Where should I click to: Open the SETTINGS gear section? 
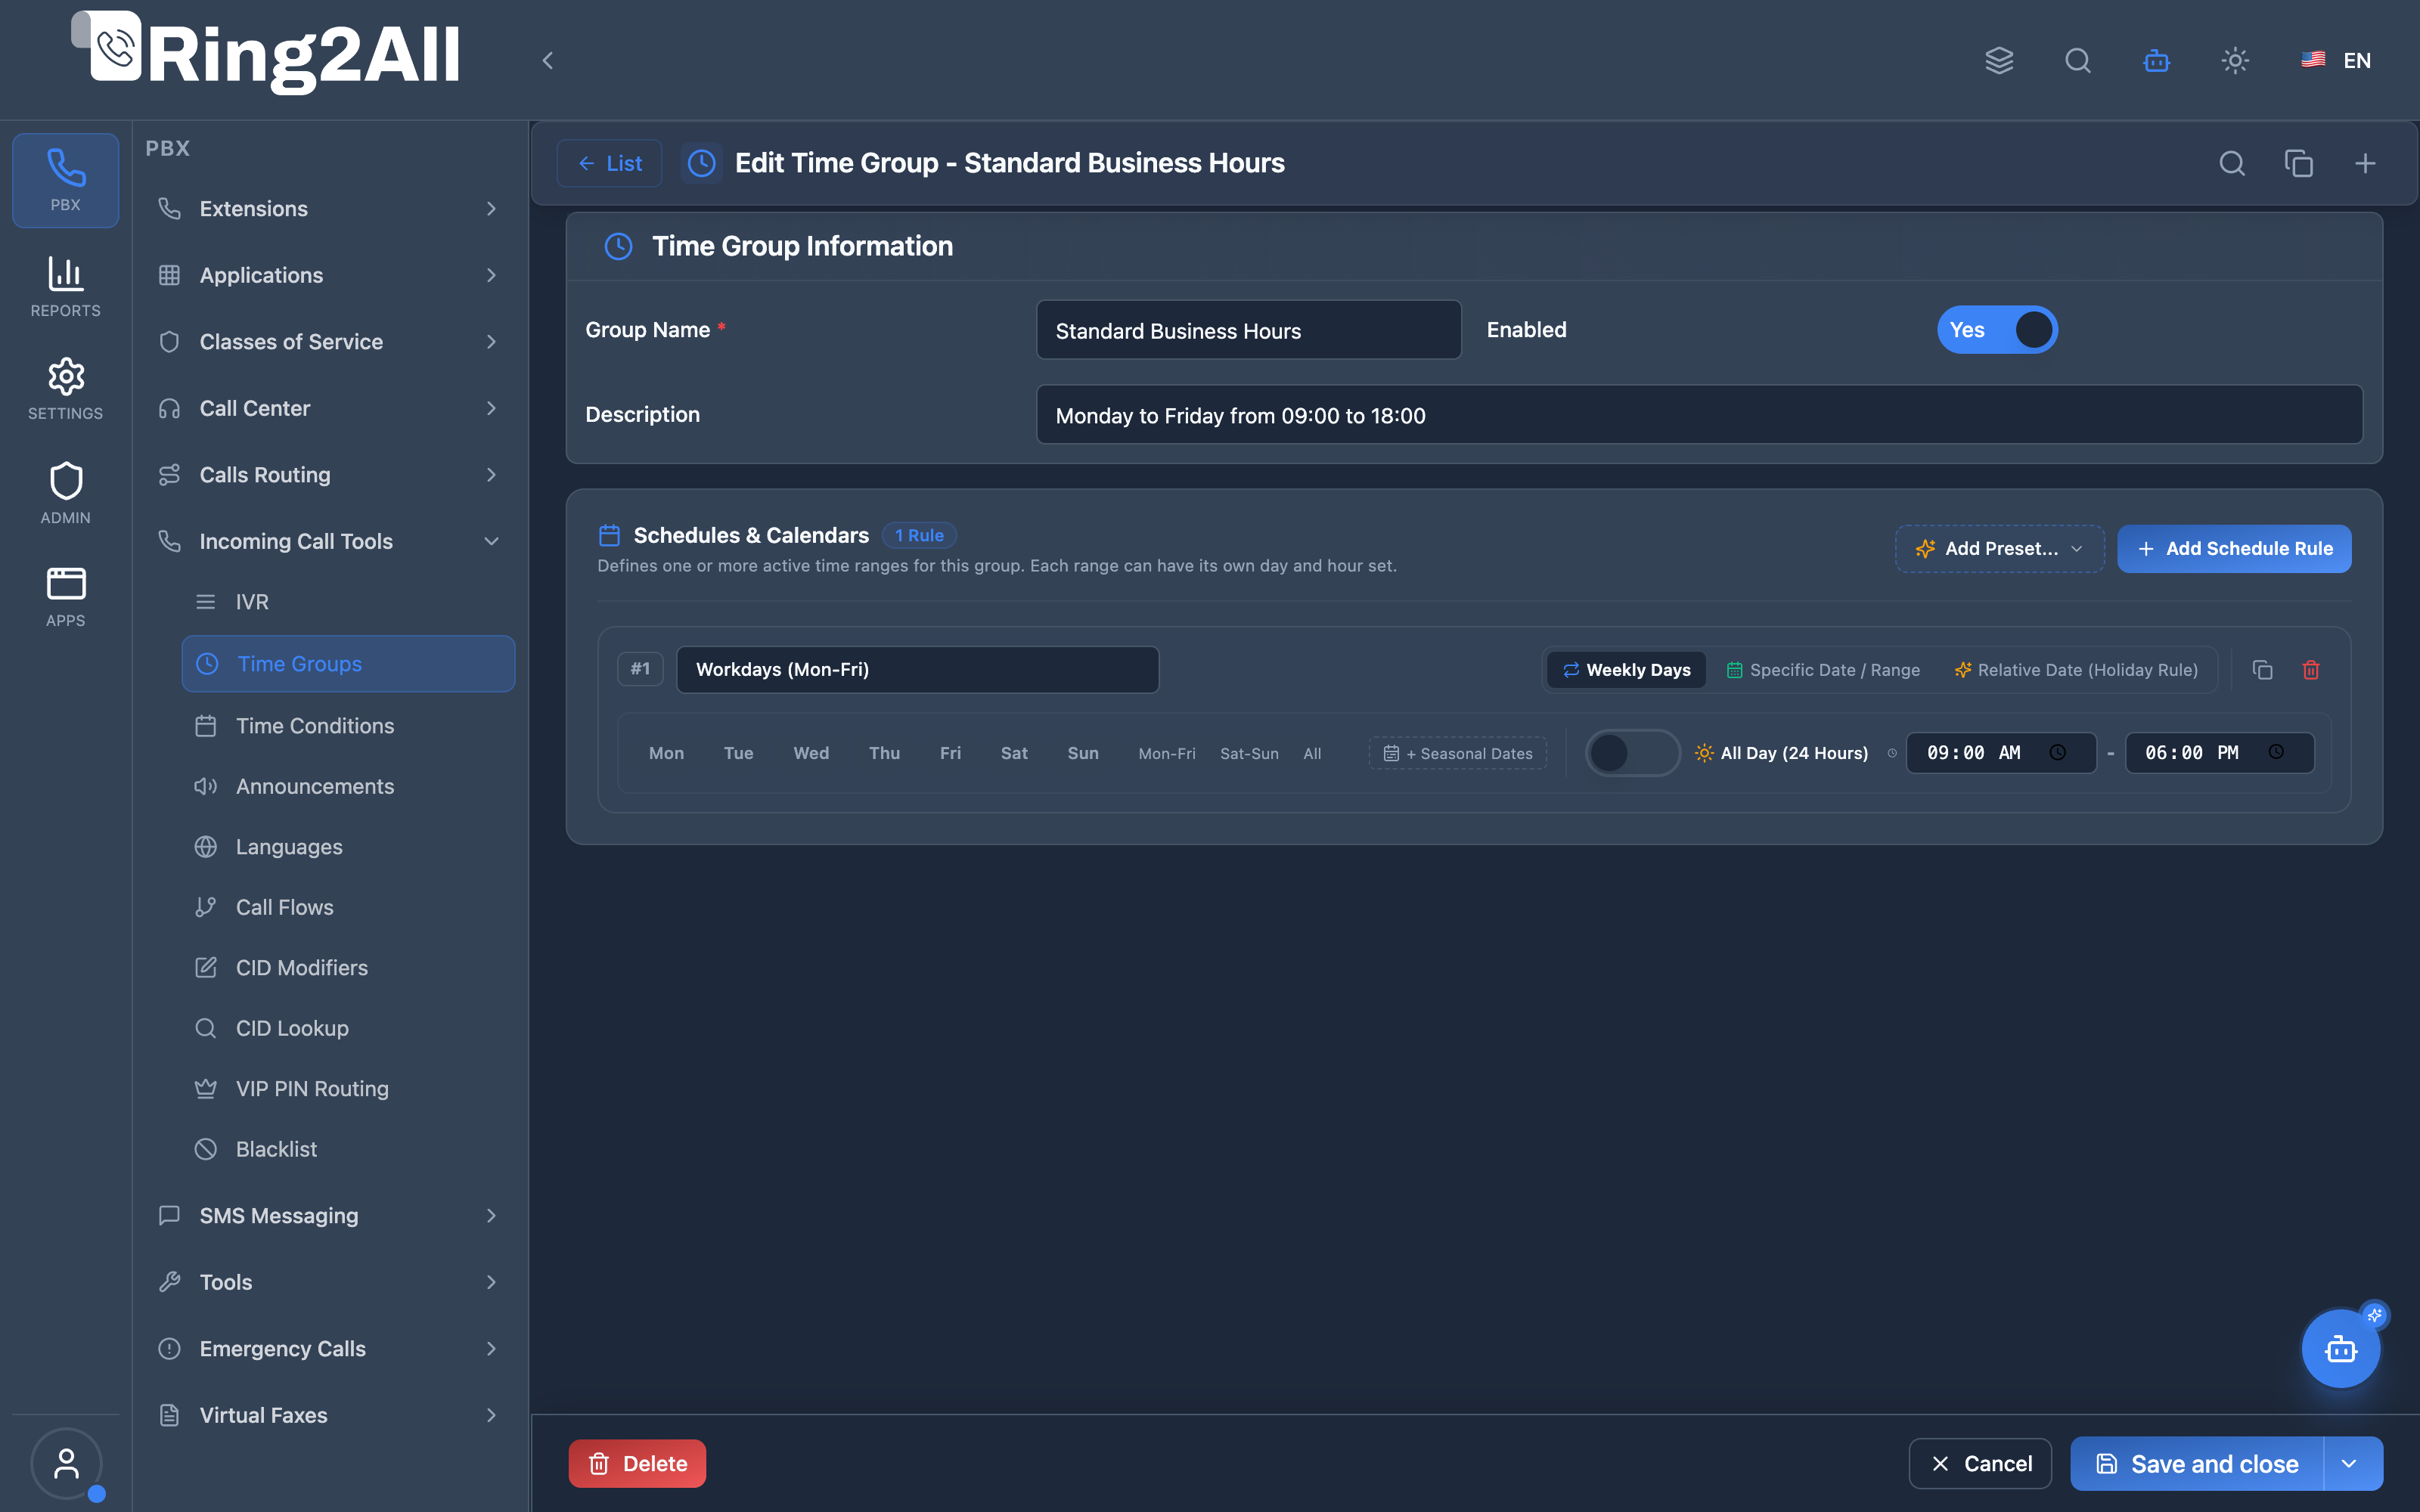click(65, 389)
